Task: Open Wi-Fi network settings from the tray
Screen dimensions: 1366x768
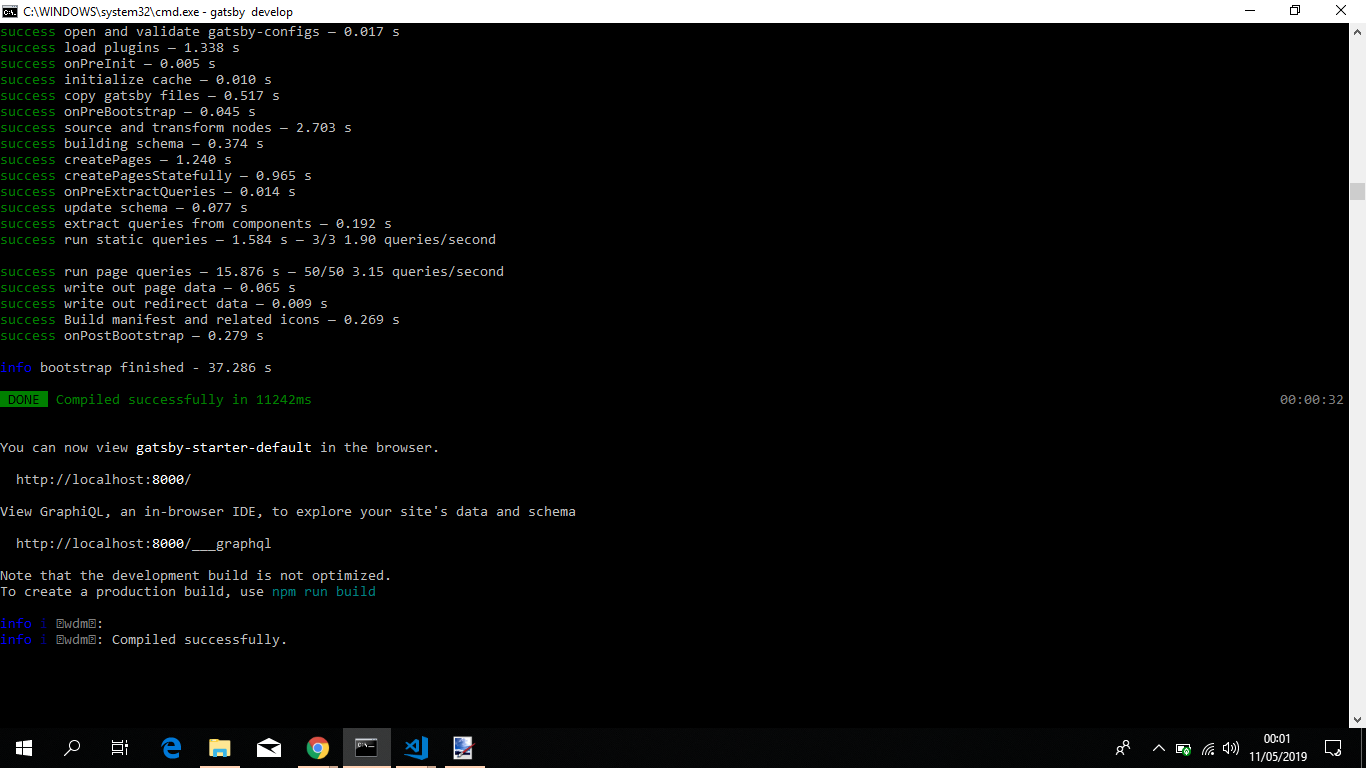Action: pyautogui.click(x=1206, y=747)
